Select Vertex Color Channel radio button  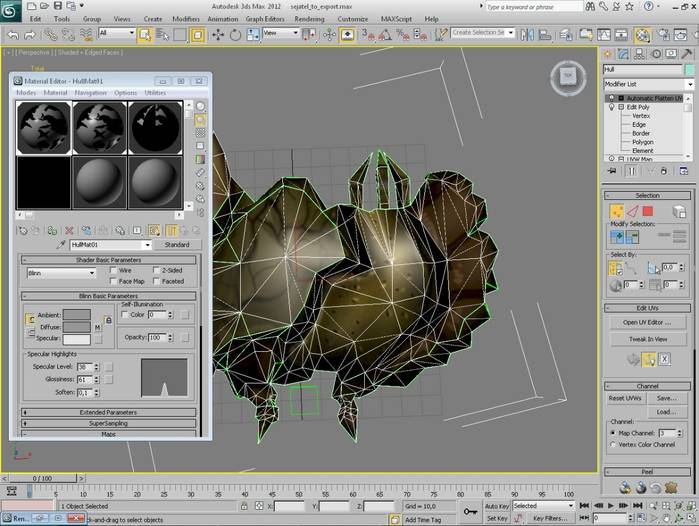point(612,444)
